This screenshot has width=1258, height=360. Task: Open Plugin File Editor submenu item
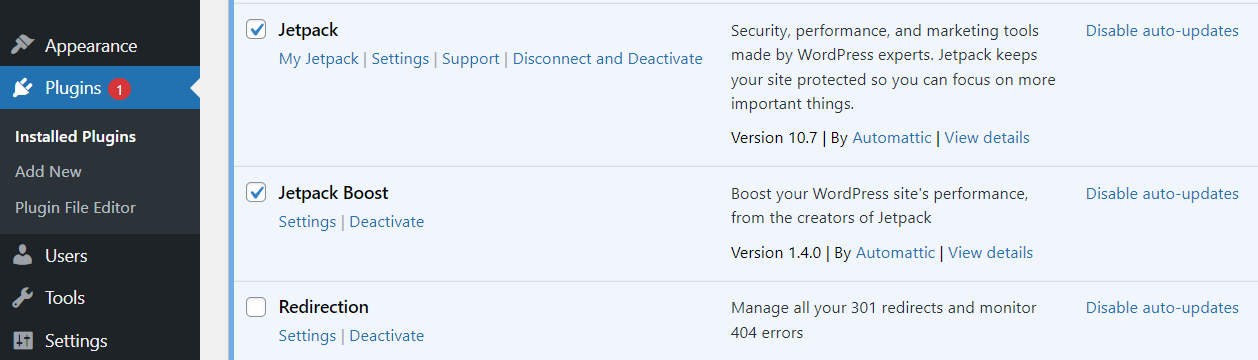(x=75, y=208)
